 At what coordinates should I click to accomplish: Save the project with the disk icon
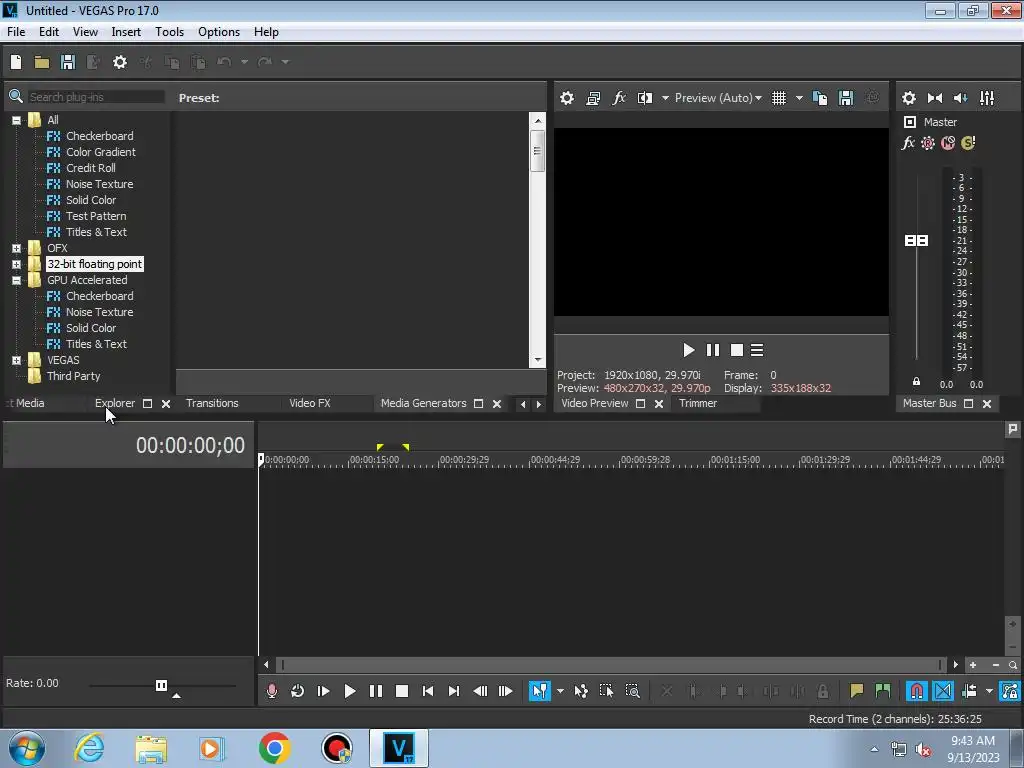click(x=67, y=62)
